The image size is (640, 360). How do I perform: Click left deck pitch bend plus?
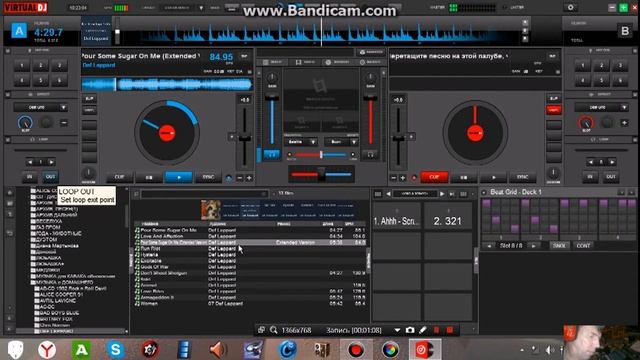[x=249, y=178]
